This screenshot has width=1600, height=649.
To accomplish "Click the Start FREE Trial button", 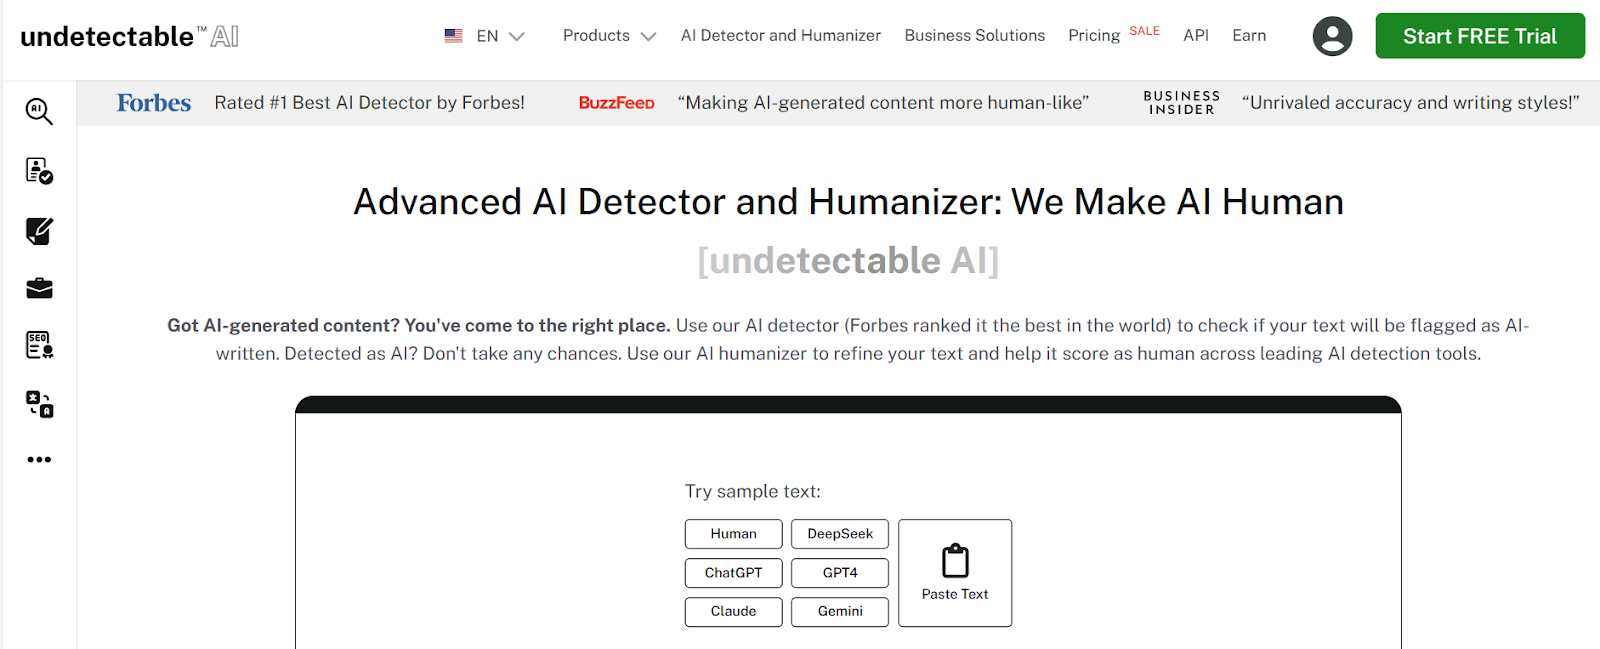I will pyautogui.click(x=1480, y=36).
